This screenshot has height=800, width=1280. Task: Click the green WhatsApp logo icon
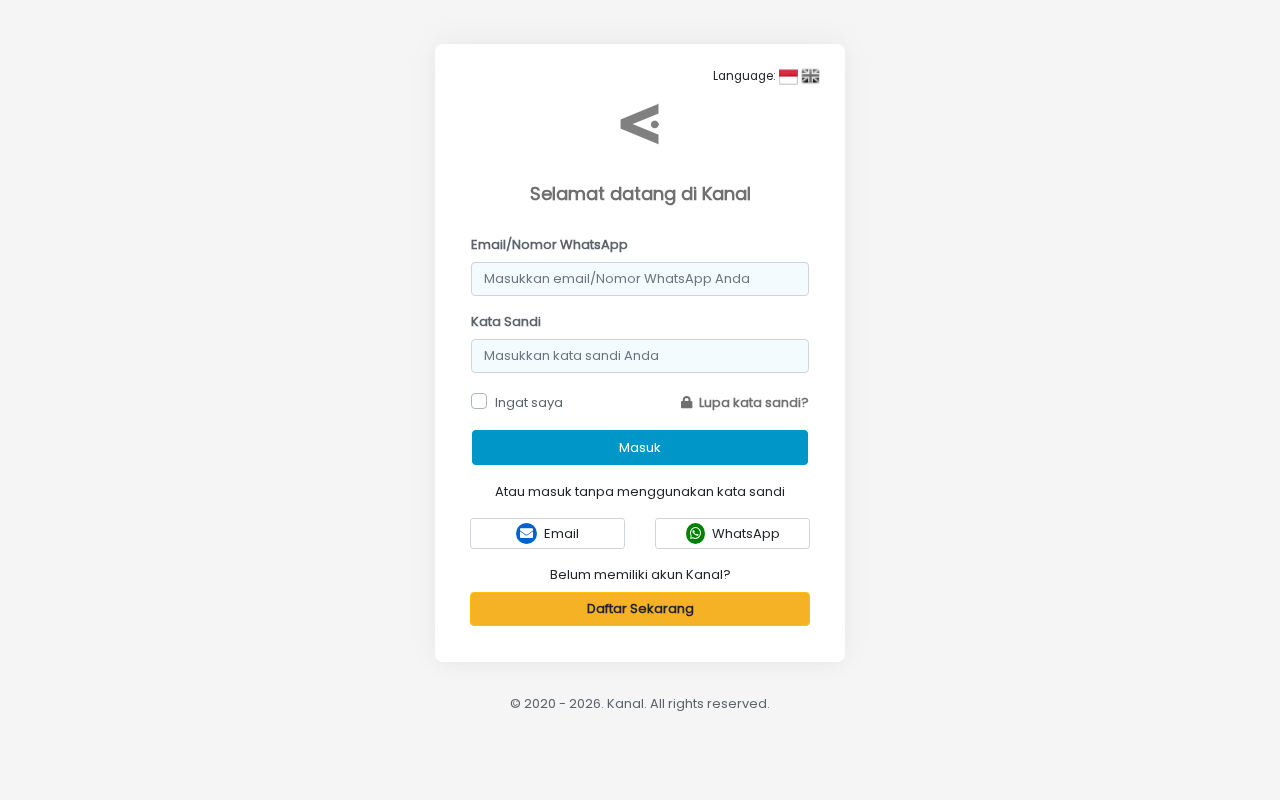pyautogui.click(x=695, y=533)
